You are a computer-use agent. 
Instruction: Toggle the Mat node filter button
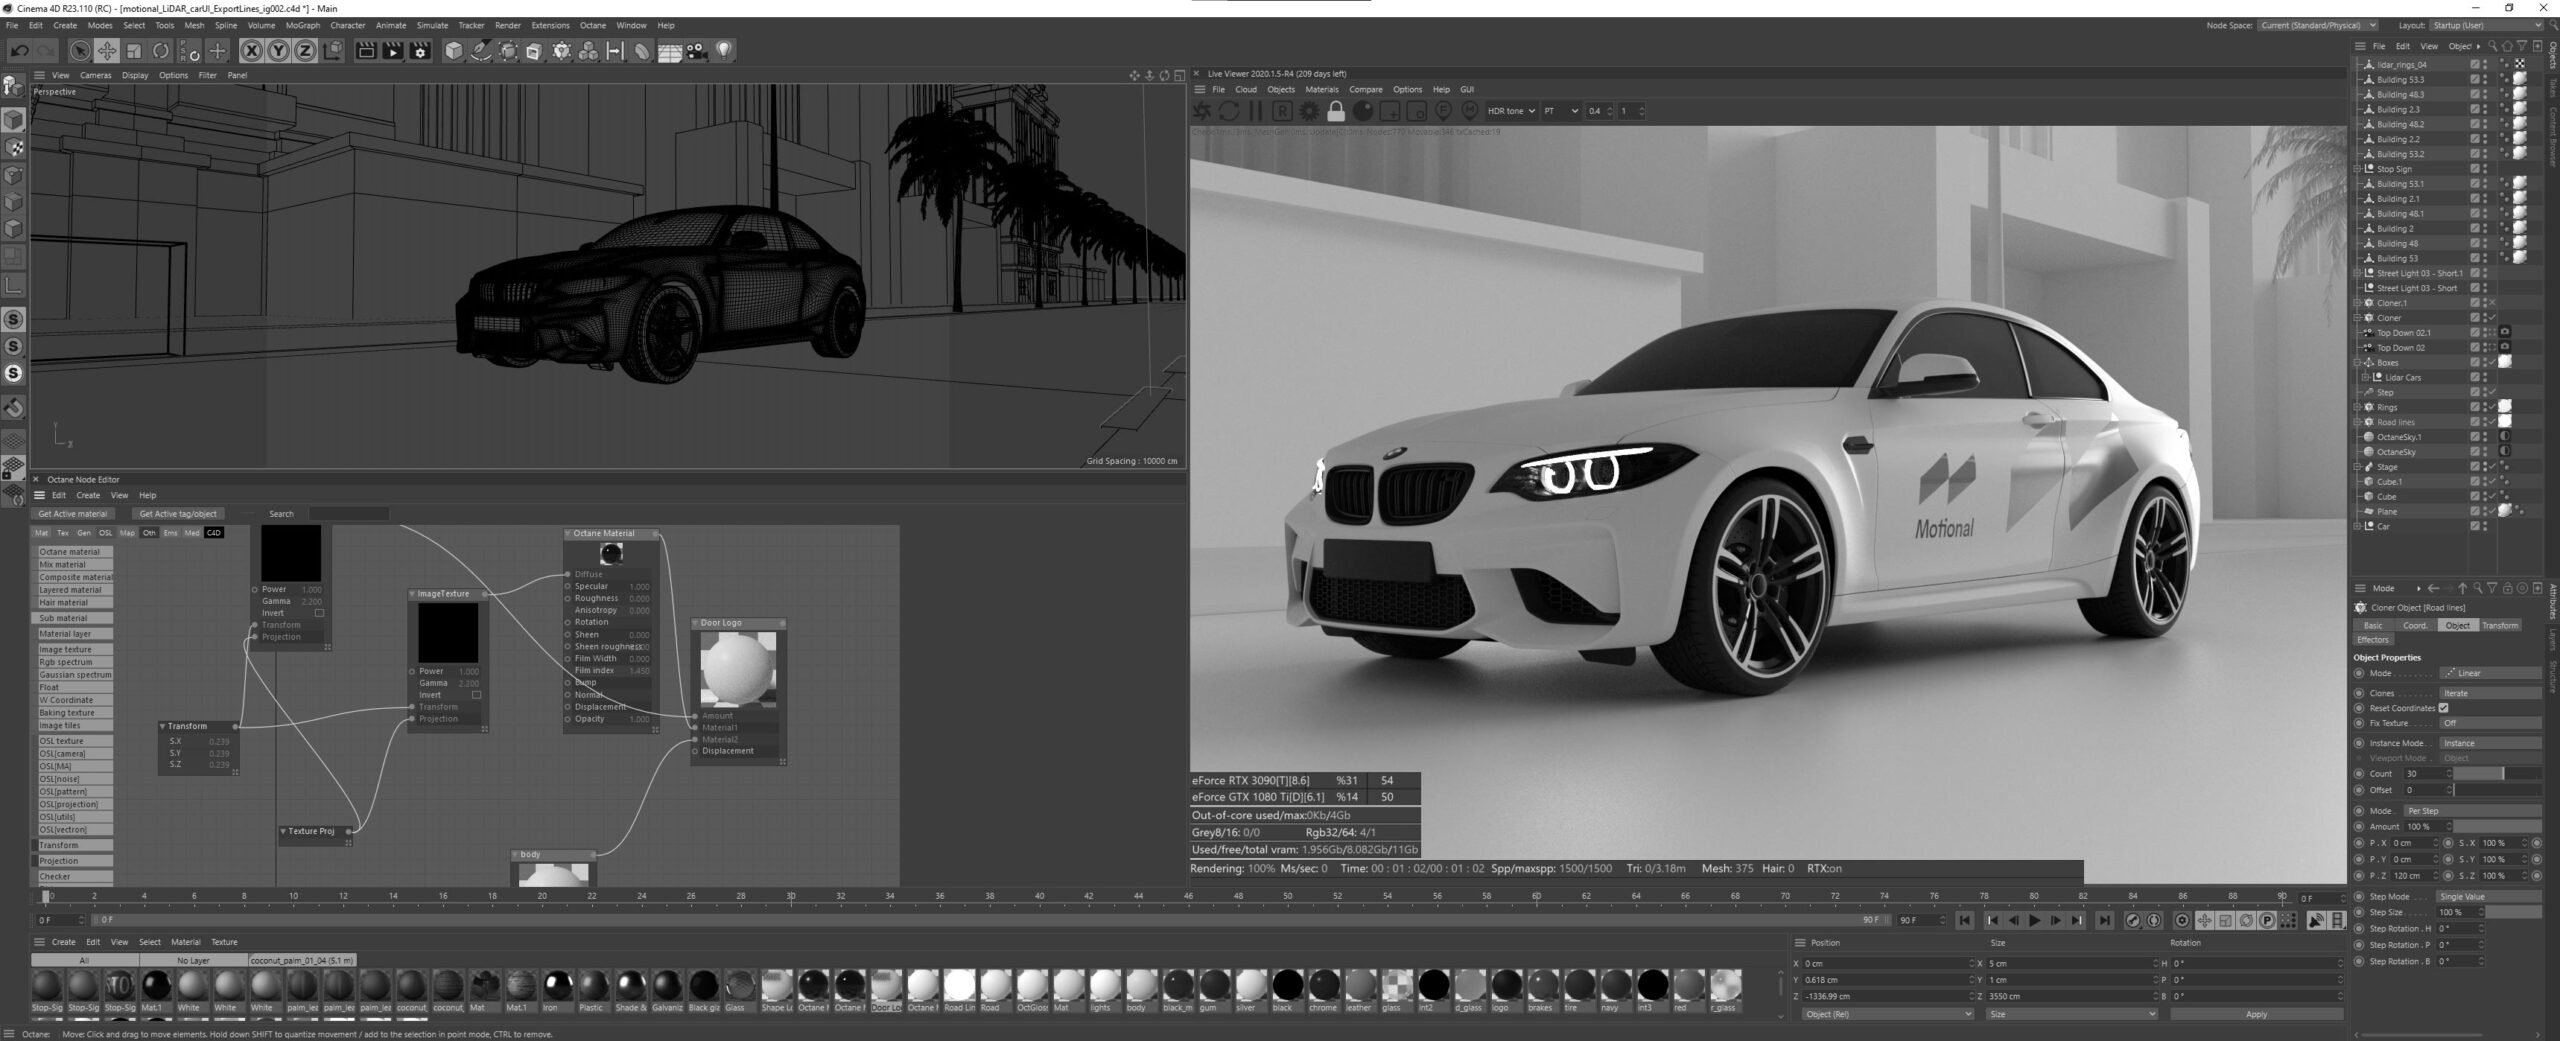click(x=42, y=533)
